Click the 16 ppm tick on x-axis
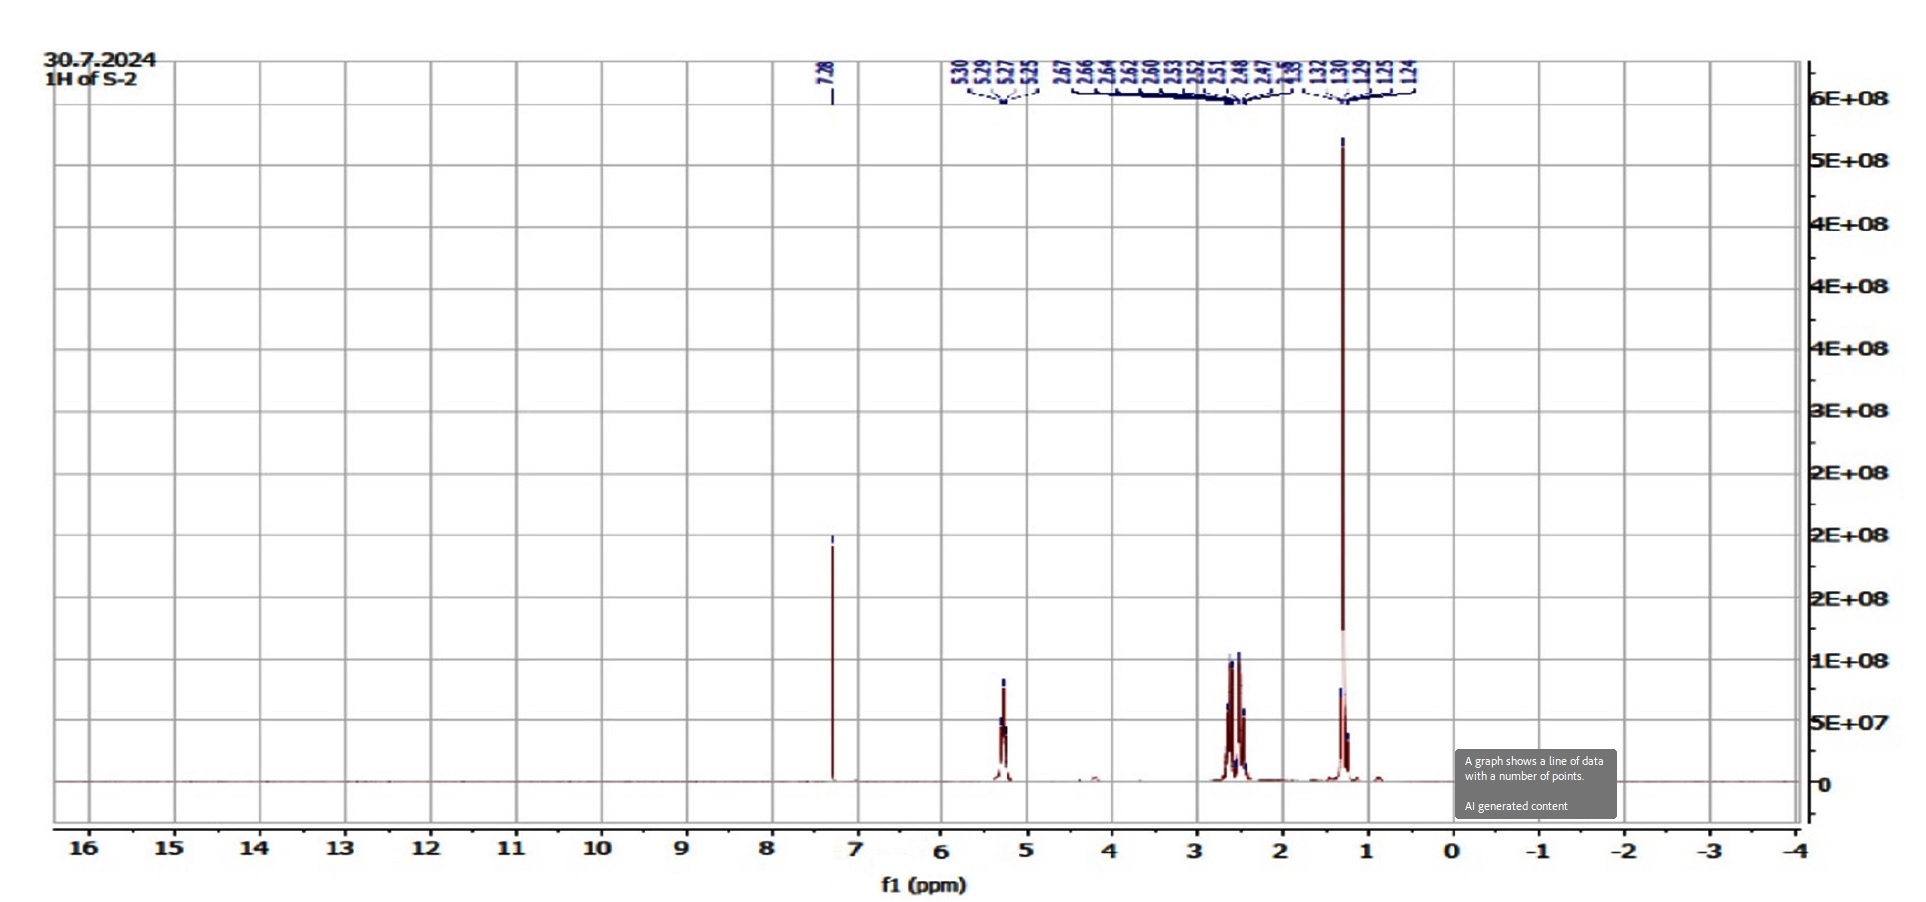 coord(84,849)
